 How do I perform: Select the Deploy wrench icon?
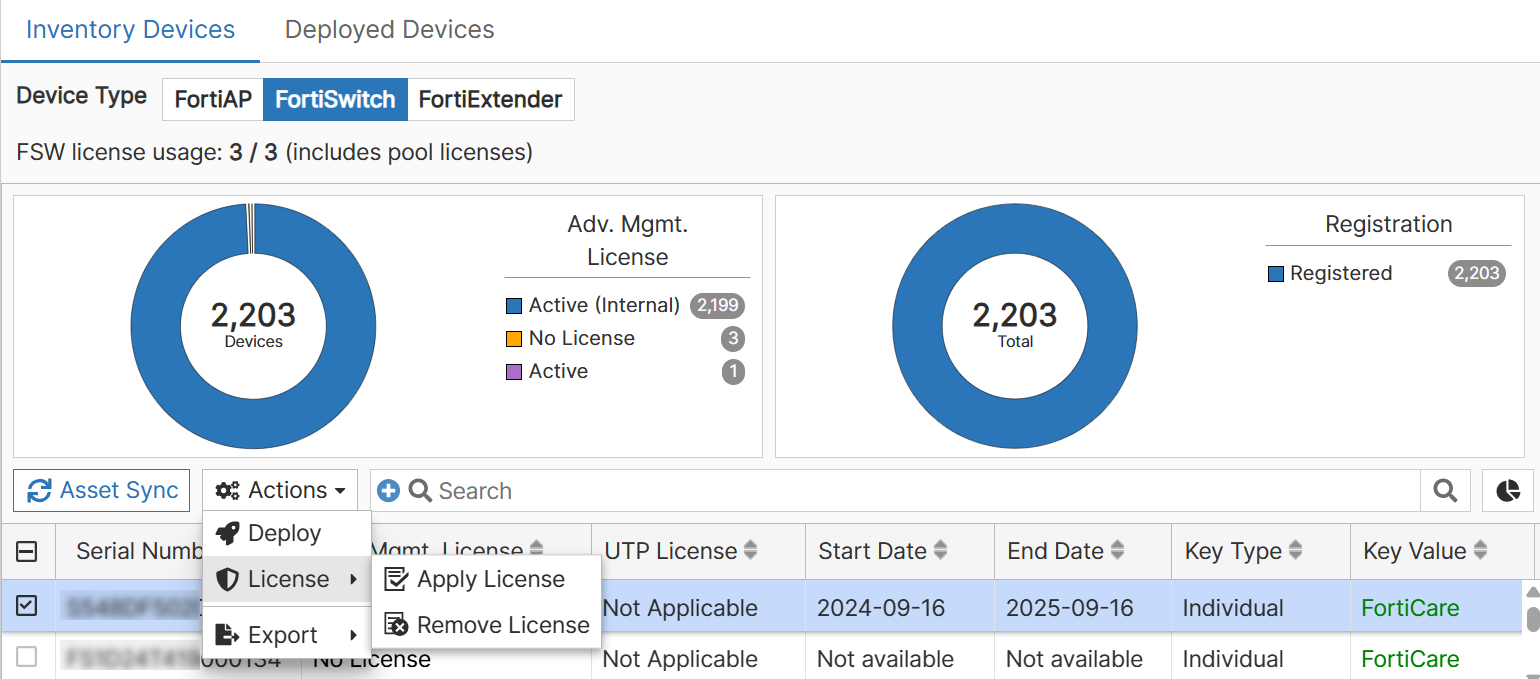227,532
